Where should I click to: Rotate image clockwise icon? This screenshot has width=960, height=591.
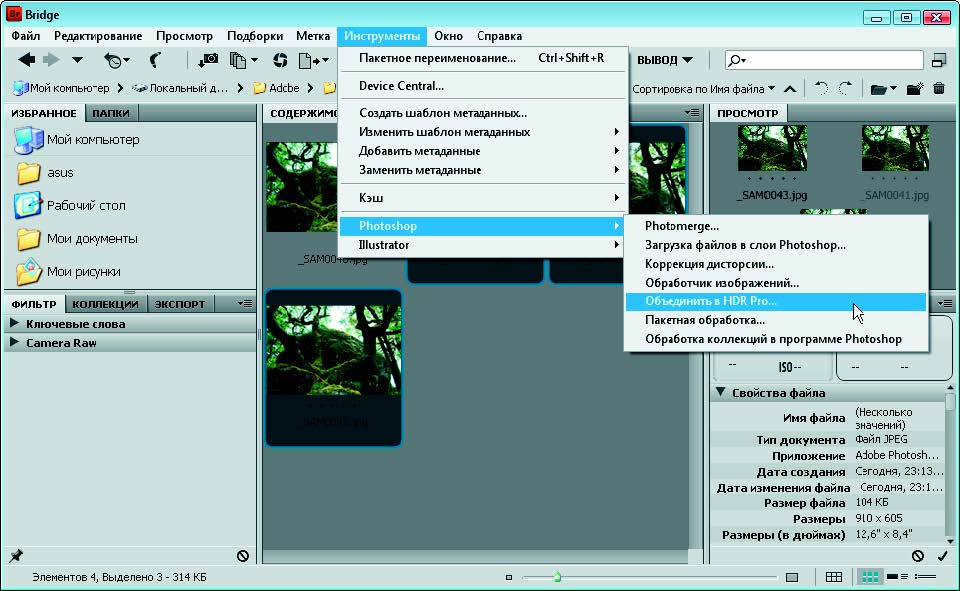point(845,89)
